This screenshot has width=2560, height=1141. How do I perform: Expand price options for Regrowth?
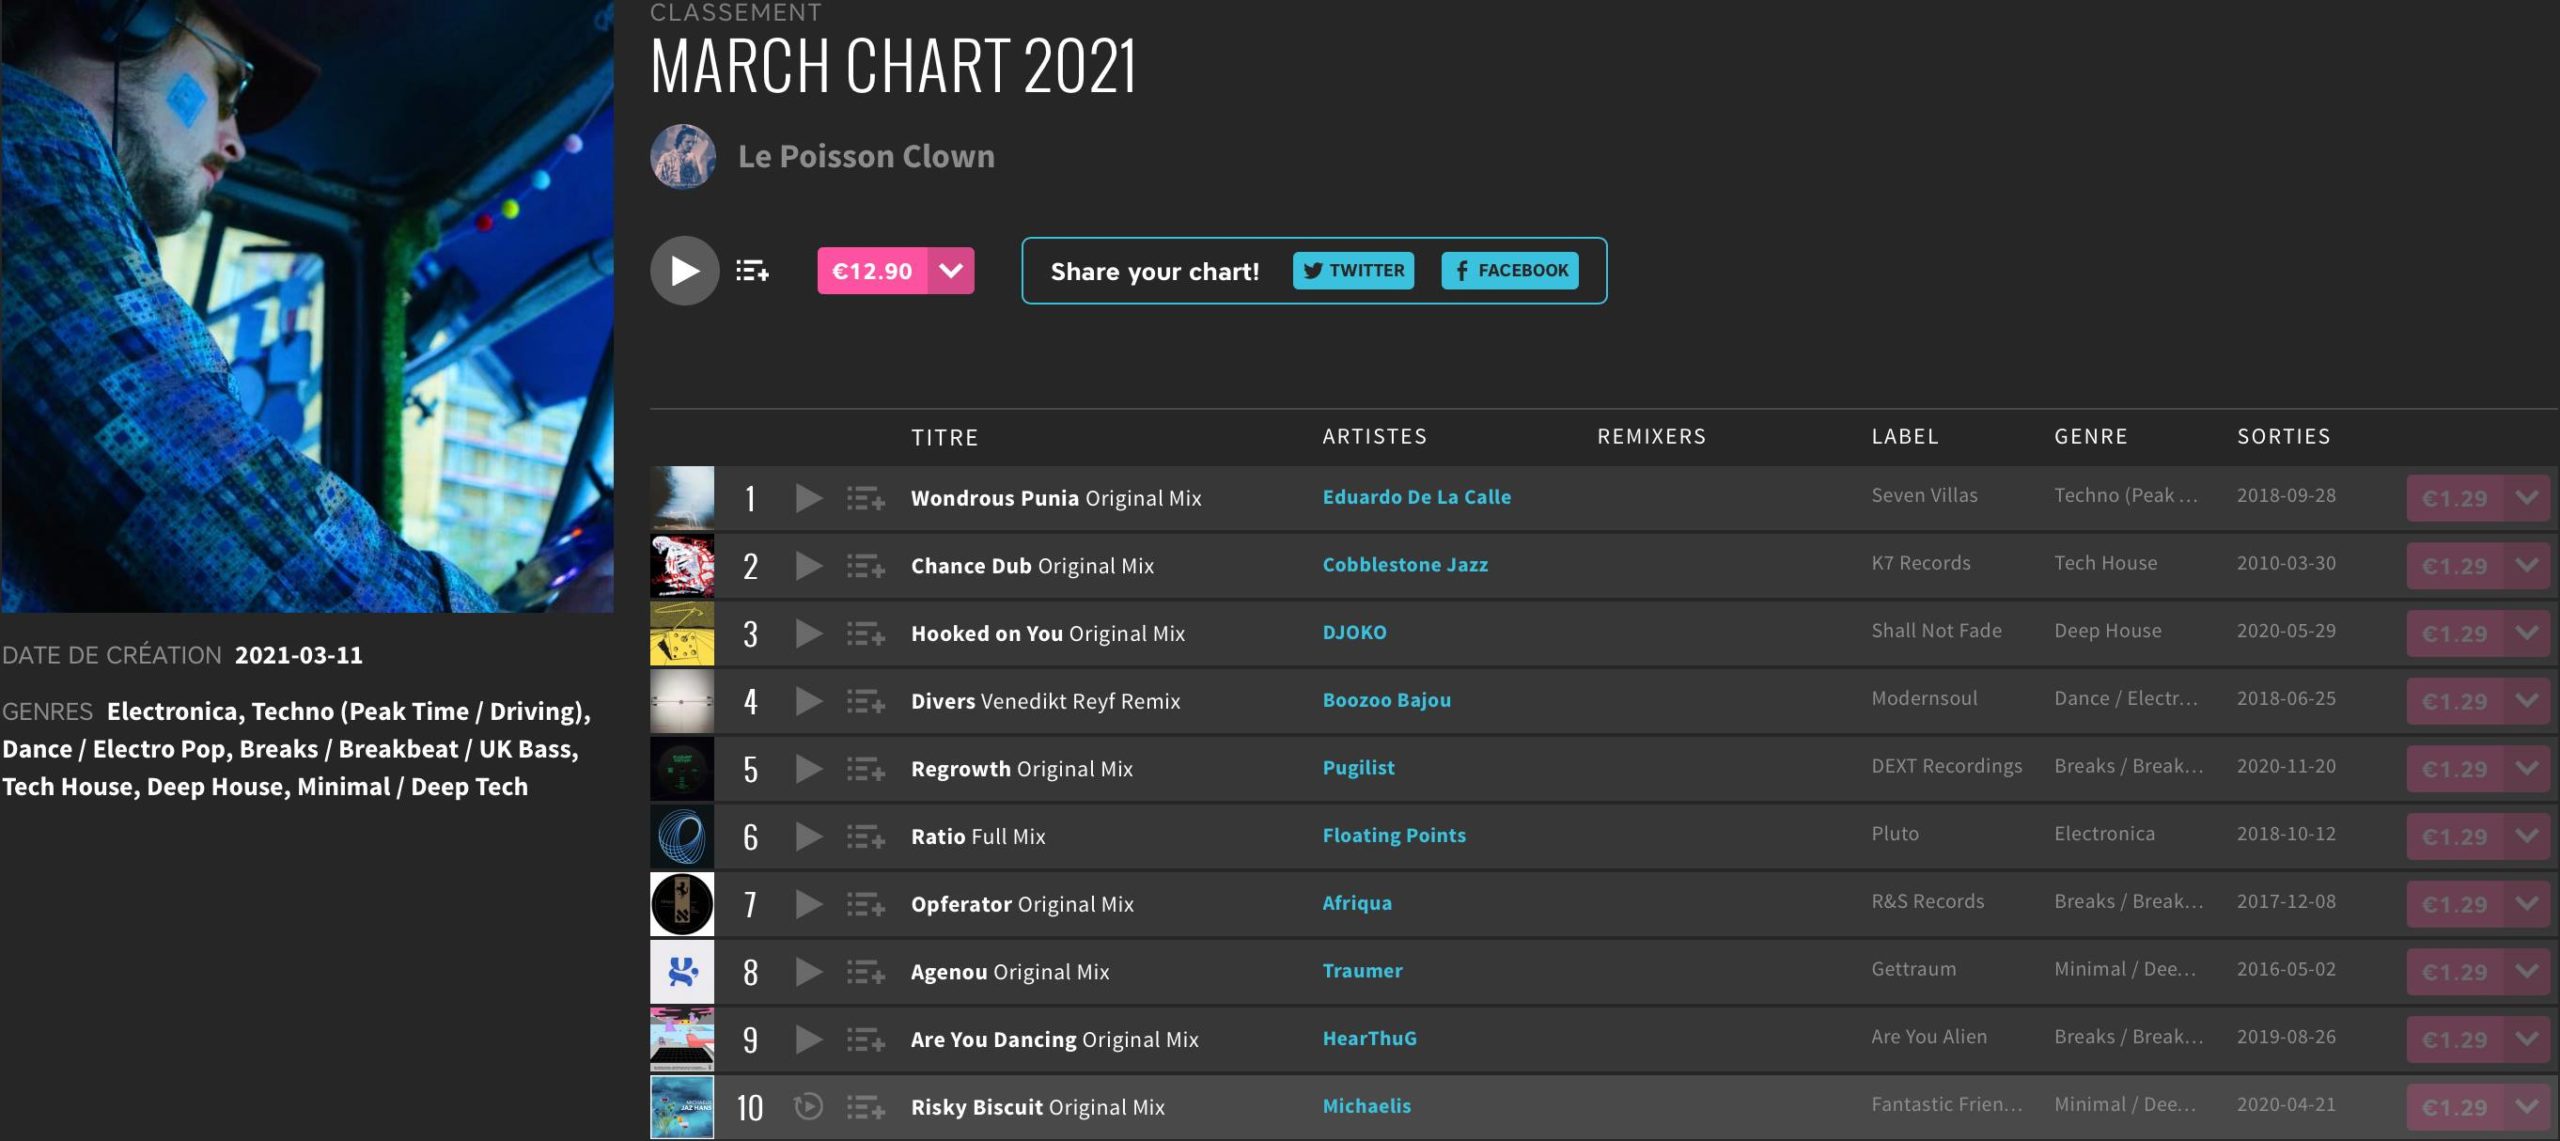(x=2528, y=769)
